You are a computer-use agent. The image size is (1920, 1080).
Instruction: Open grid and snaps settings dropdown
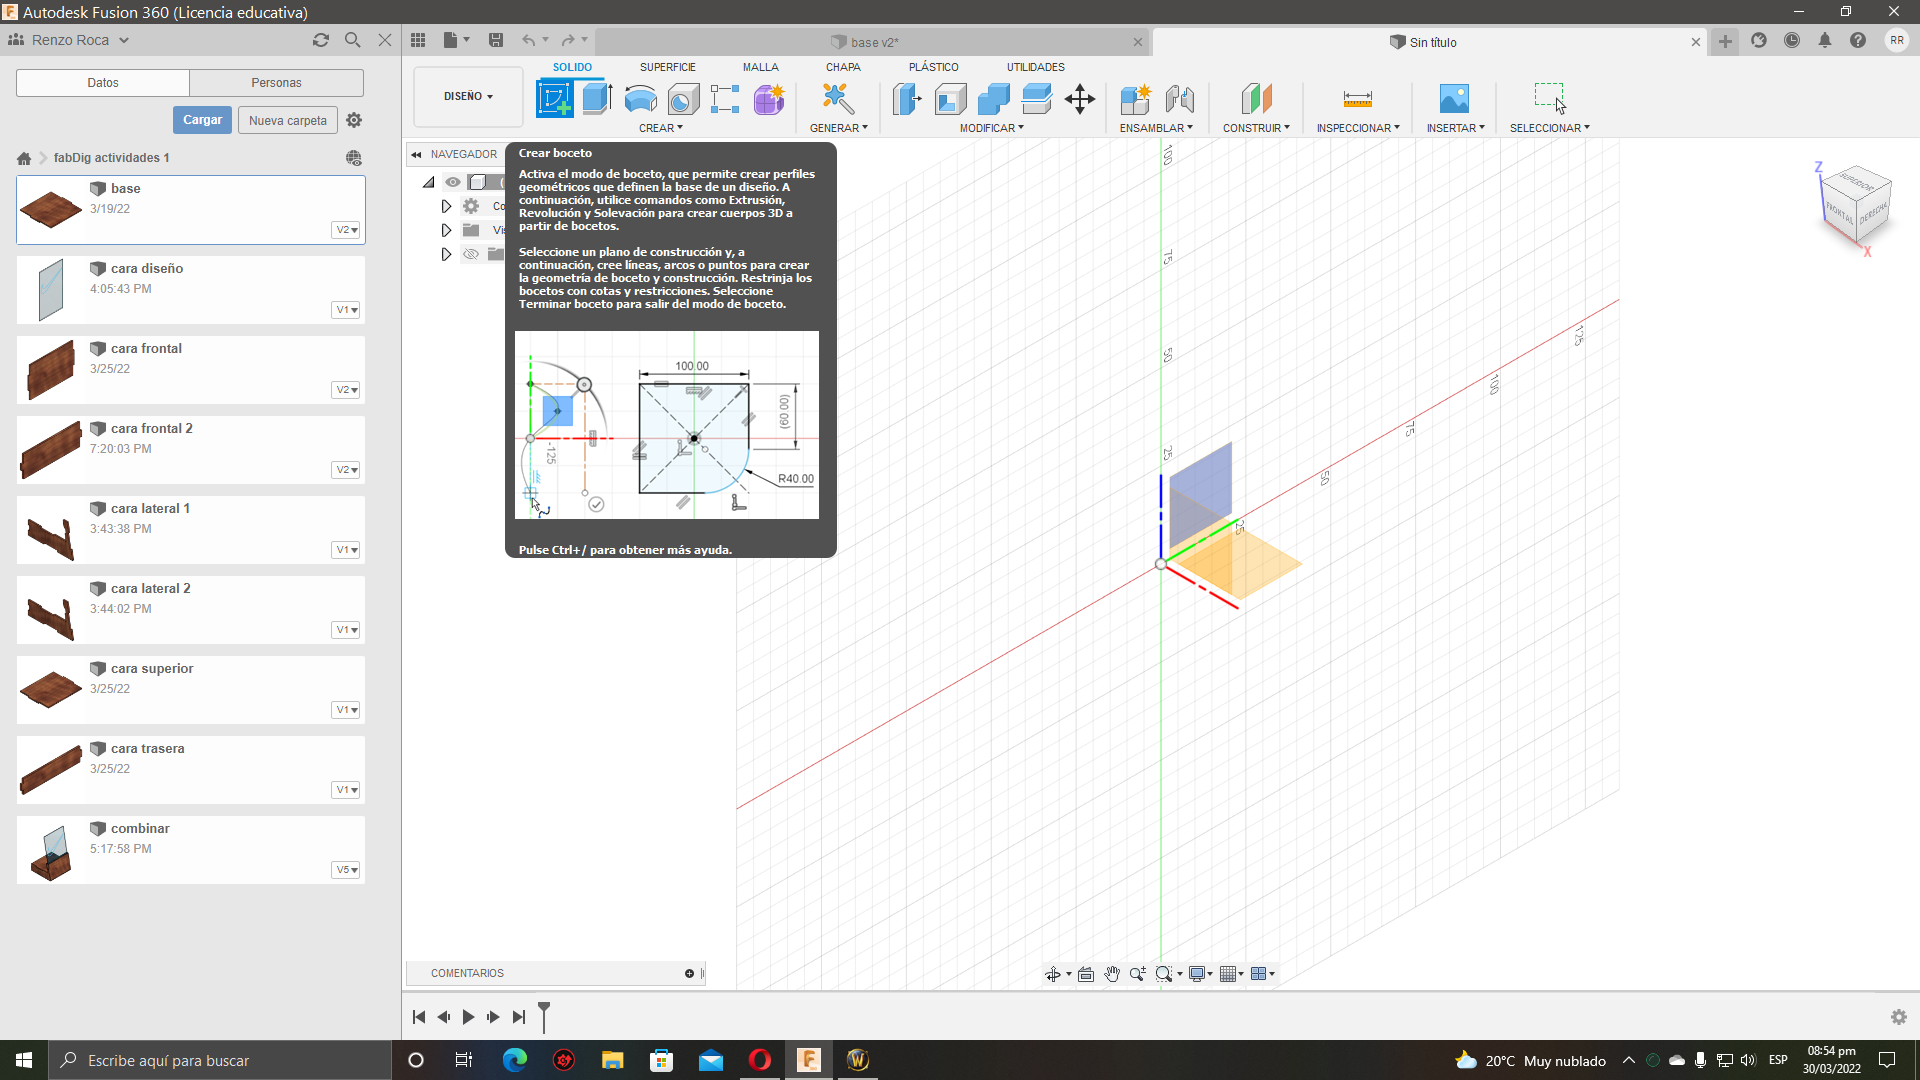[x=1232, y=974]
